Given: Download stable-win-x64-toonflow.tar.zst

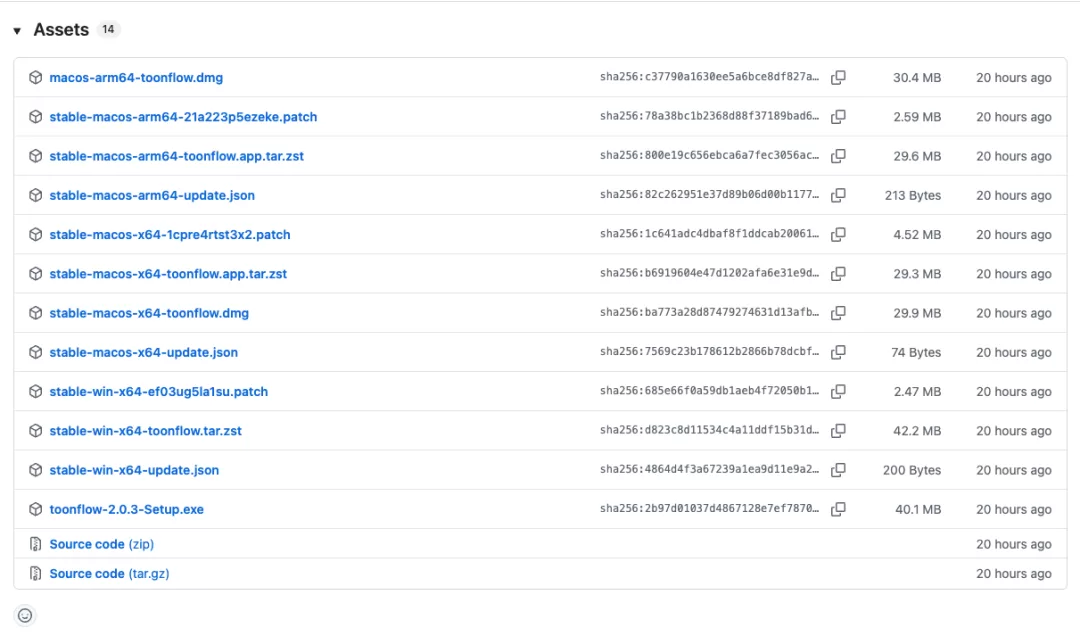Looking at the screenshot, I should (145, 431).
